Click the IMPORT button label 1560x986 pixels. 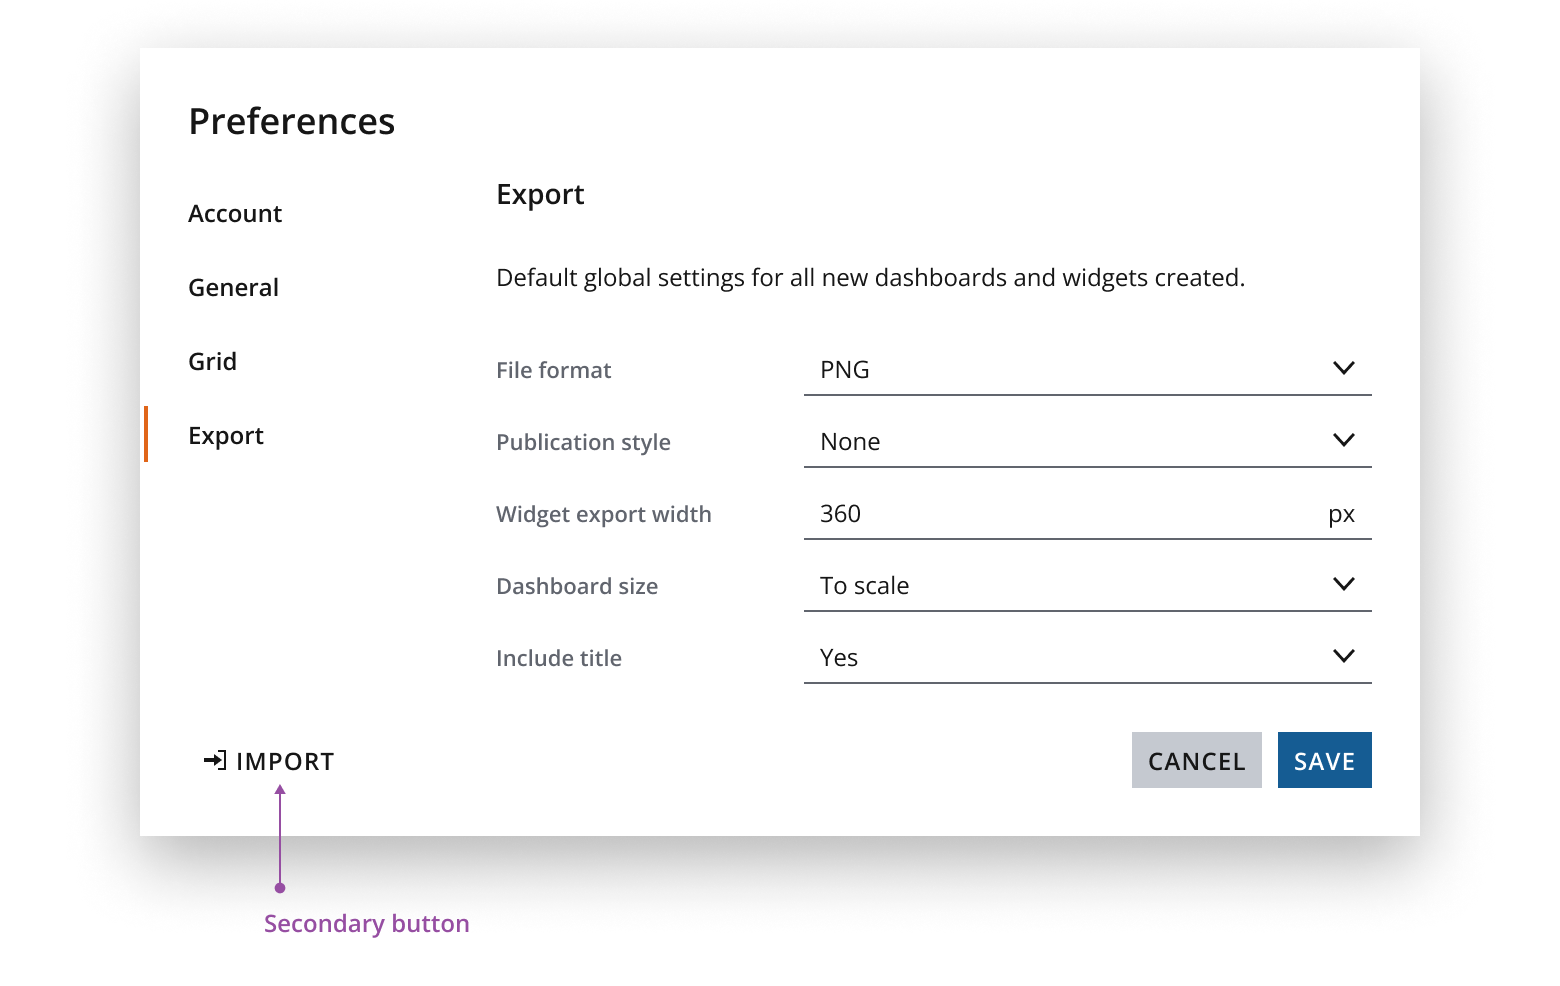285,762
